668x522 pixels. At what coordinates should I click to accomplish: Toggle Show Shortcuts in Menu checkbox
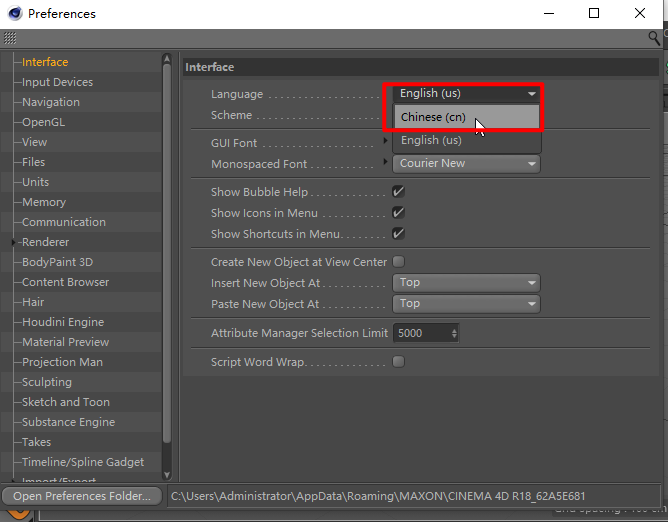tap(398, 234)
